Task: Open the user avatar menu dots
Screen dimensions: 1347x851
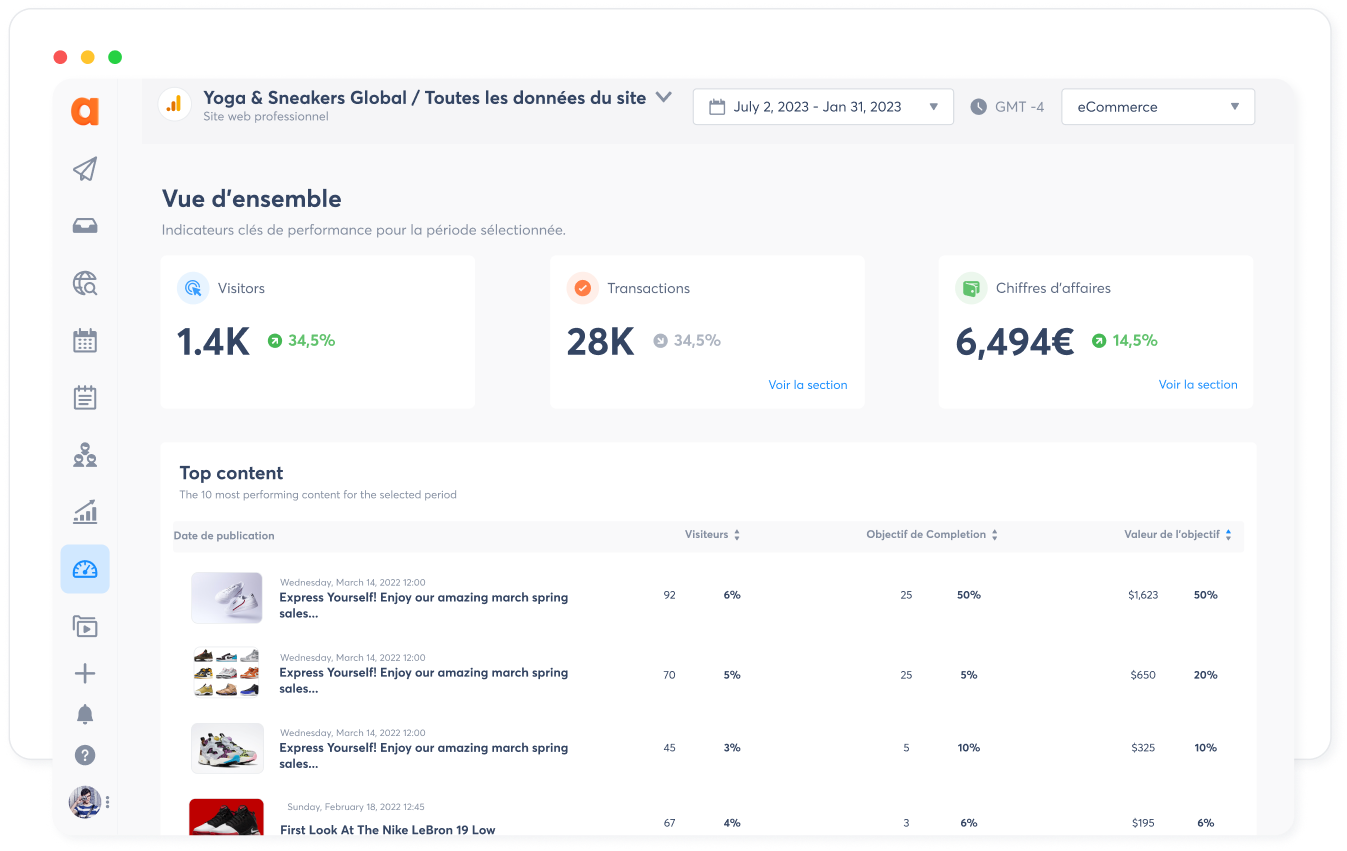Action: pyautogui.click(x=107, y=802)
